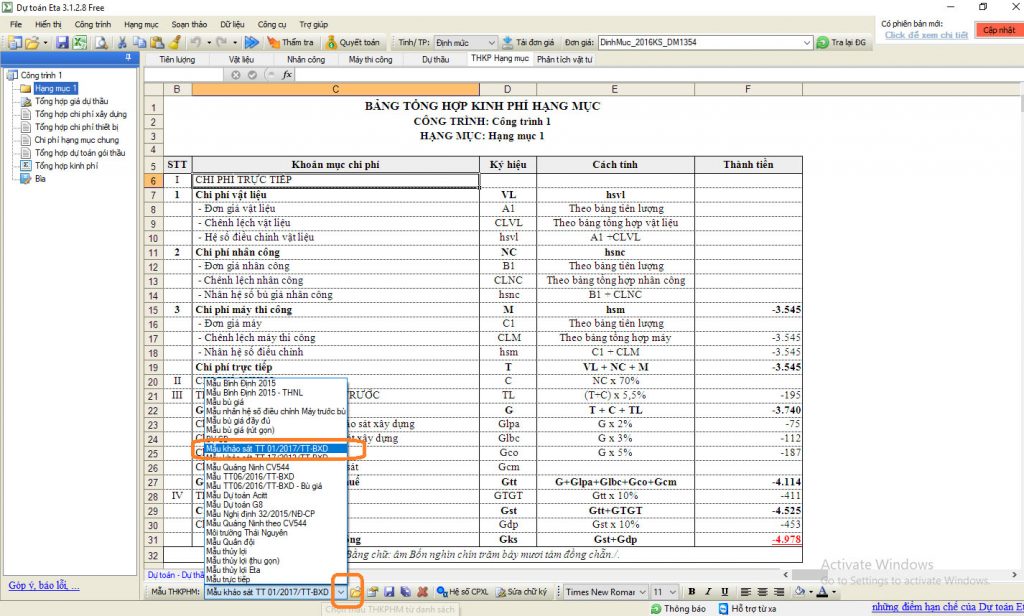The height and width of the screenshot is (616, 1024).
Task: Expand the Tỉnh/TP Định mức combo box
Action: coord(491,43)
